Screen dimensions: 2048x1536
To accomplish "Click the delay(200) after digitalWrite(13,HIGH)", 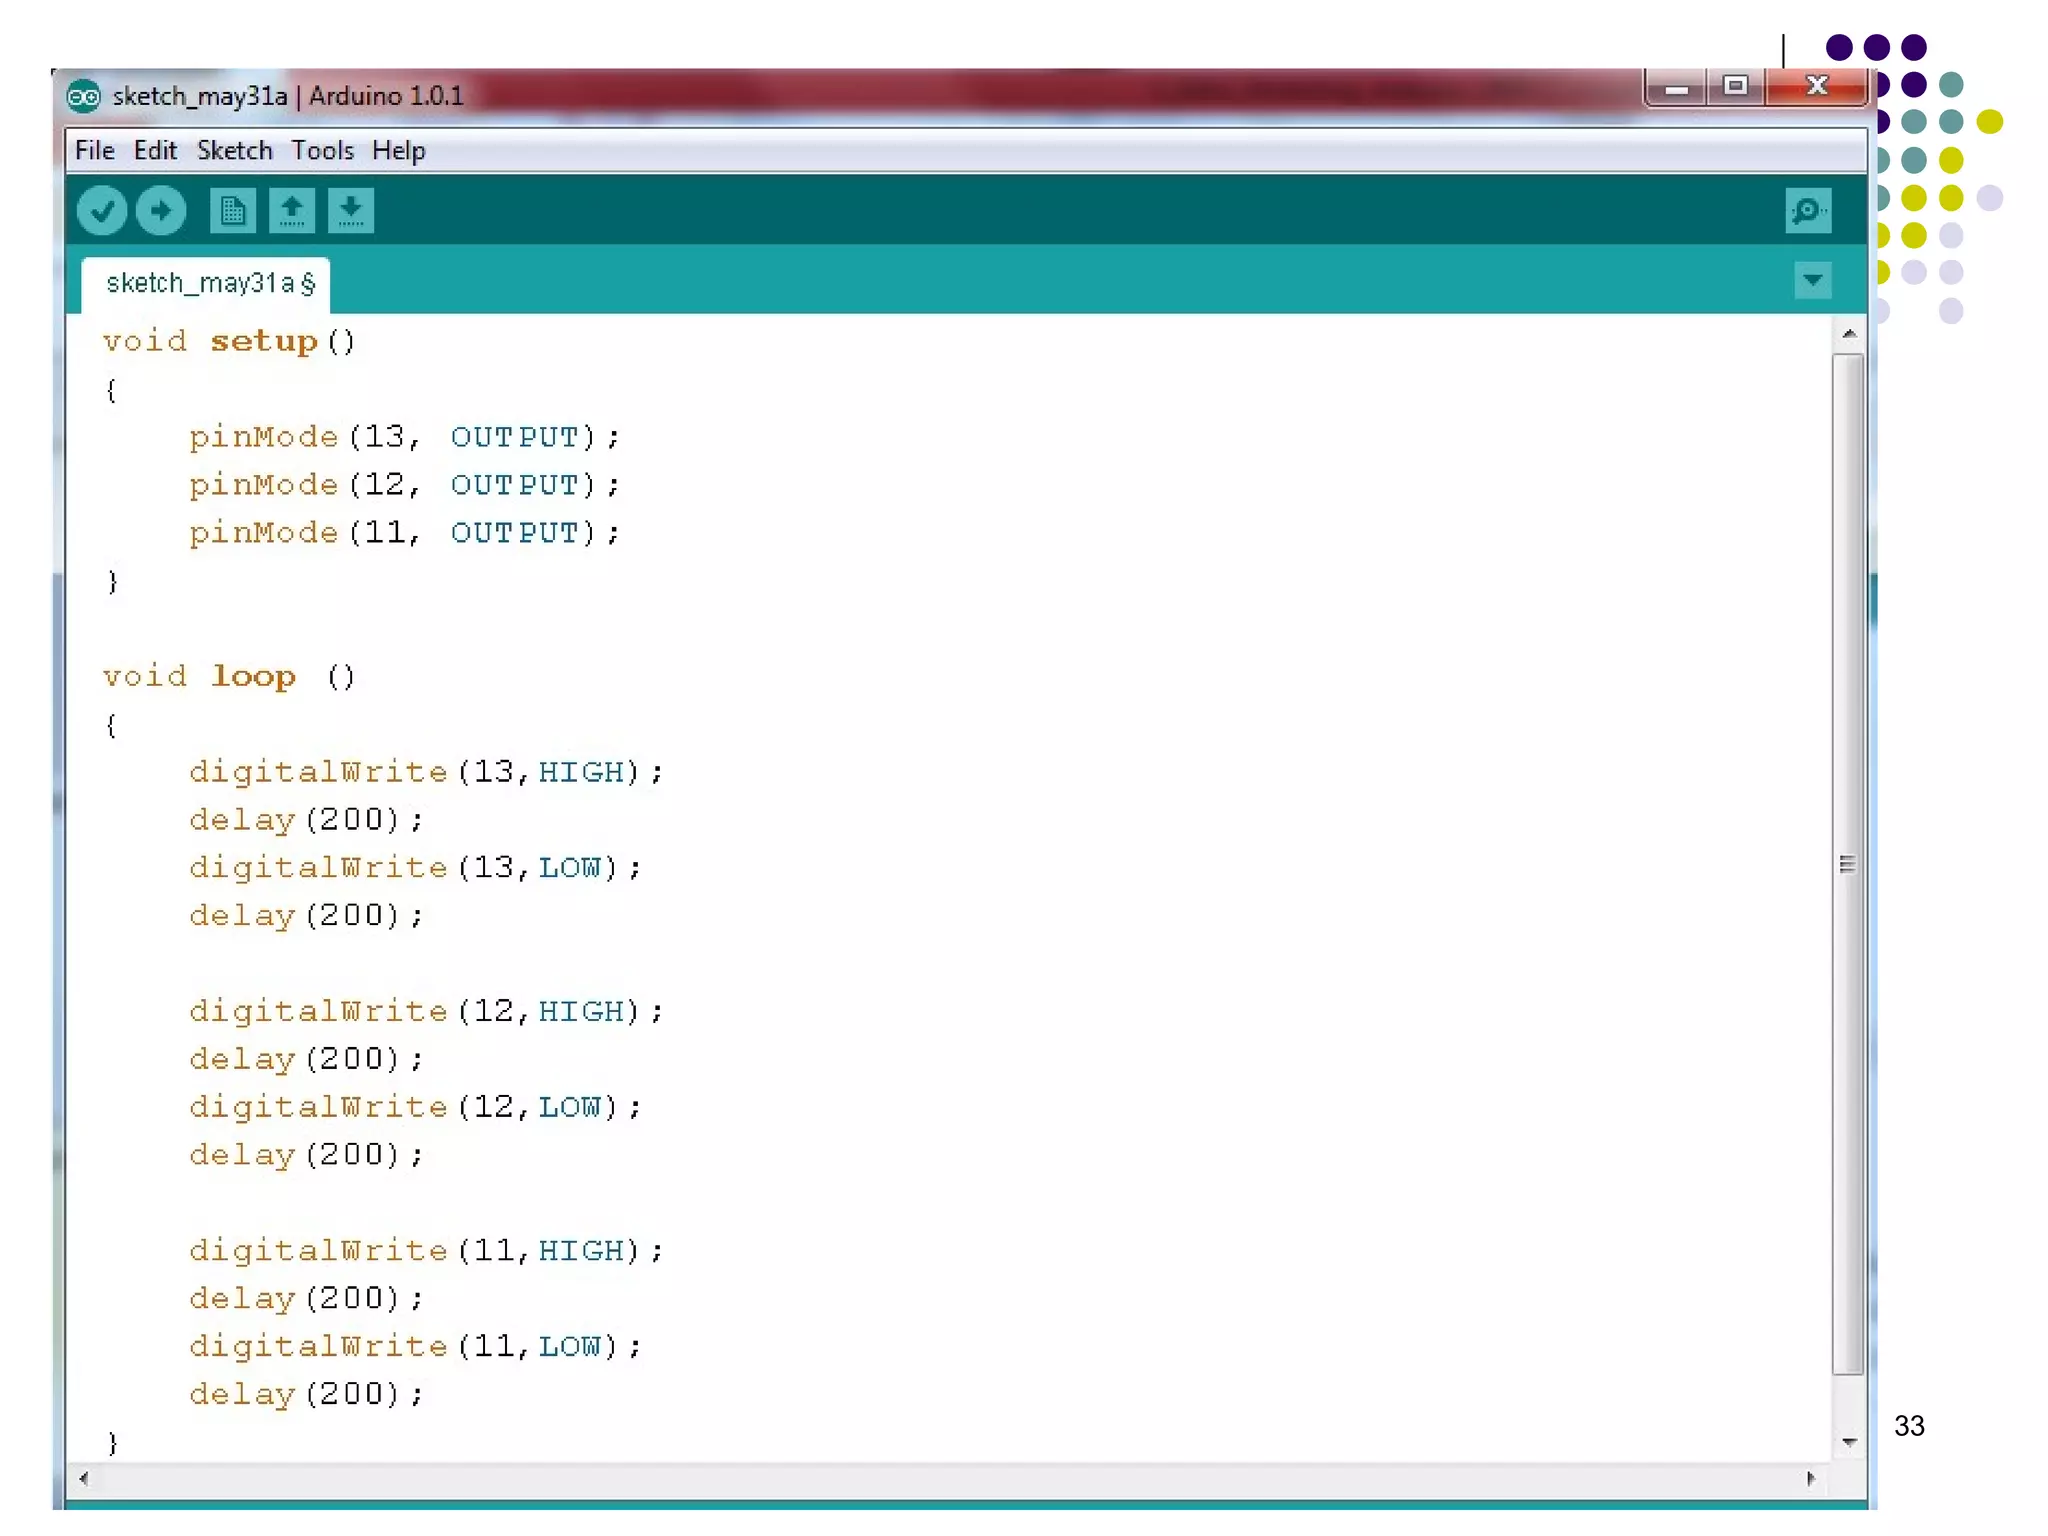I will [307, 820].
